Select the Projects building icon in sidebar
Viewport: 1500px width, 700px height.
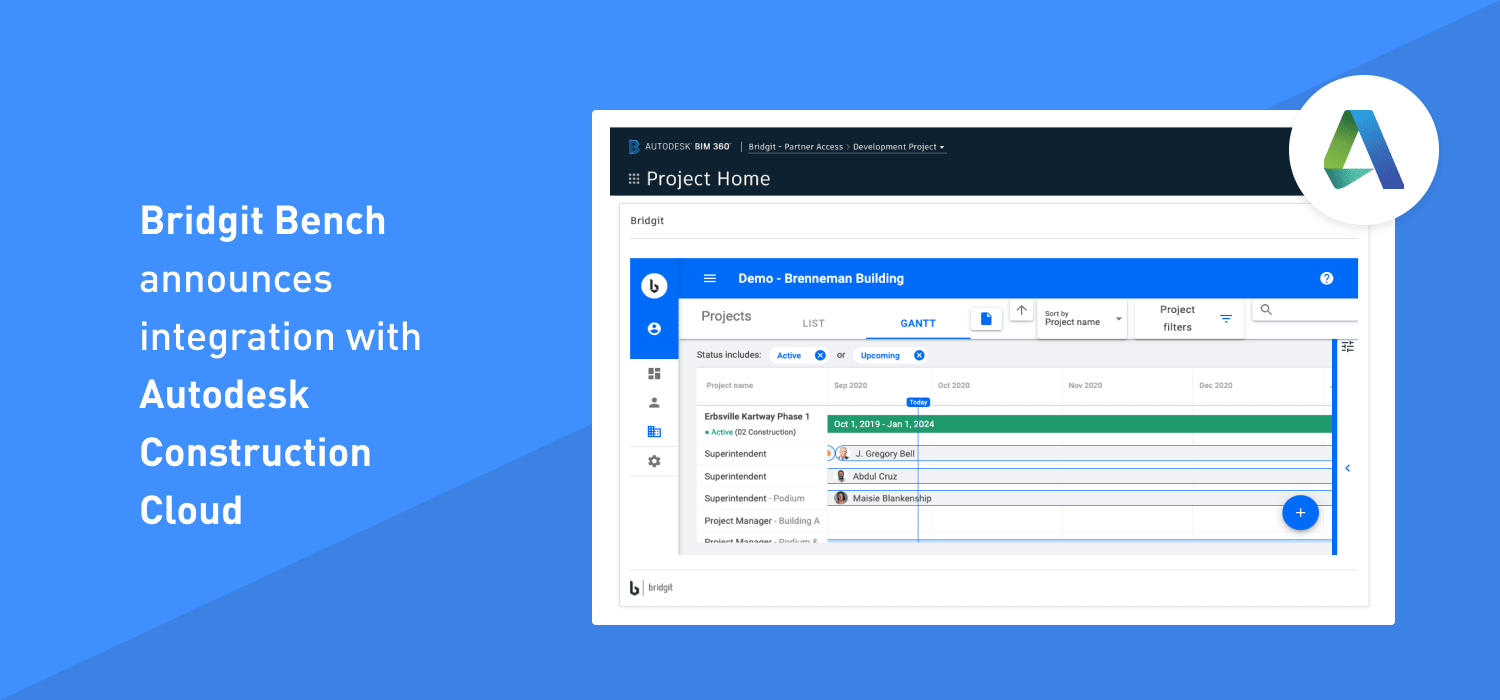click(x=654, y=432)
